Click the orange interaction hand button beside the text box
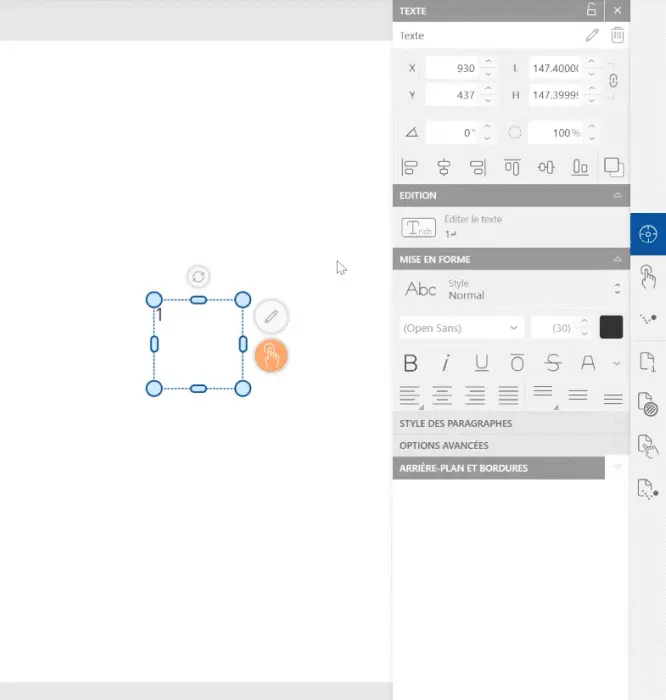The image size is (666, 700). (271, 354)
